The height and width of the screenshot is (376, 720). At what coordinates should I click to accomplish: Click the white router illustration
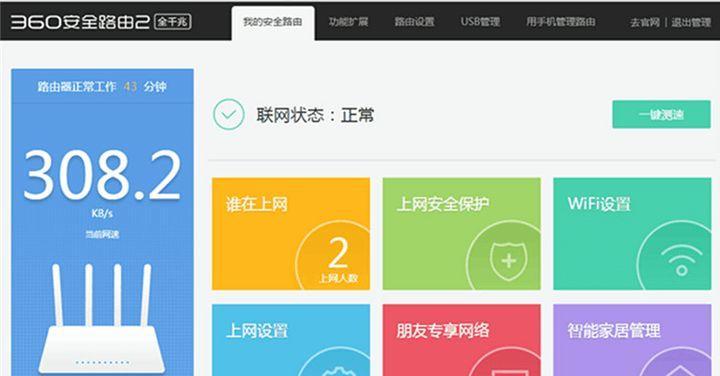point(102,318)
